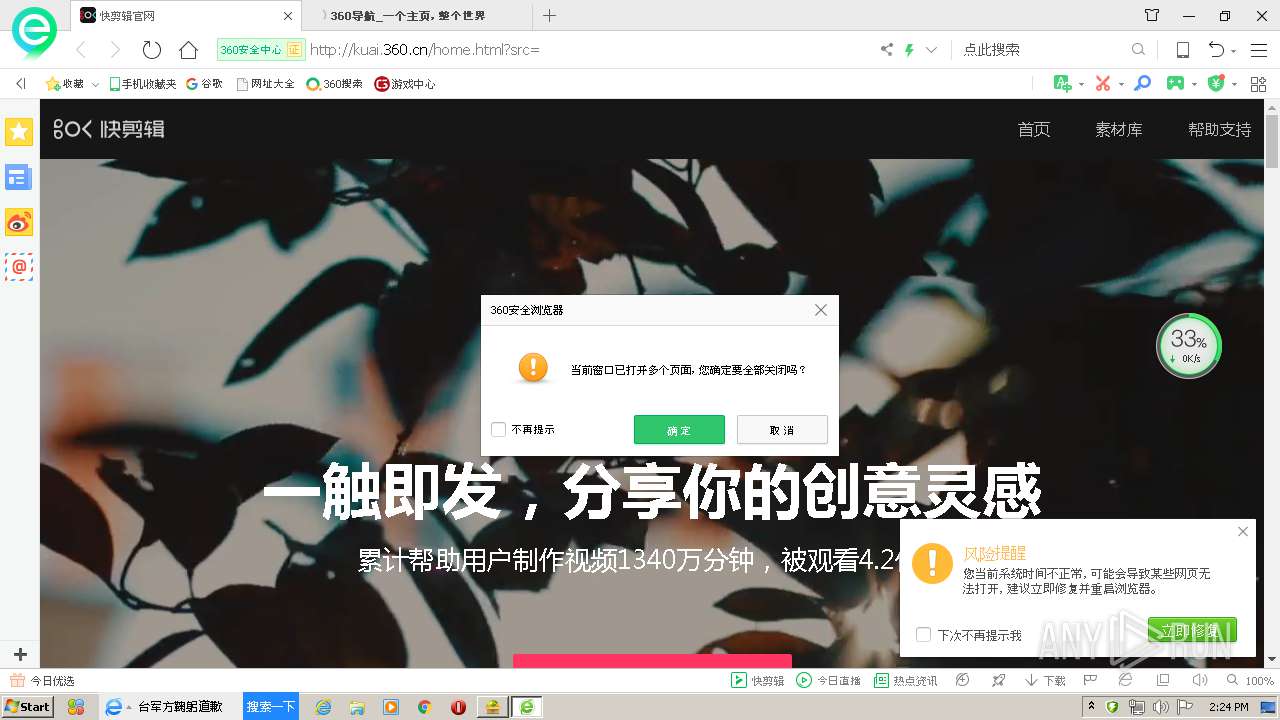Viewport: 1280px width, 720px height.
Task: Add sidebar app with plus icon
Action: tap(19, 655)
